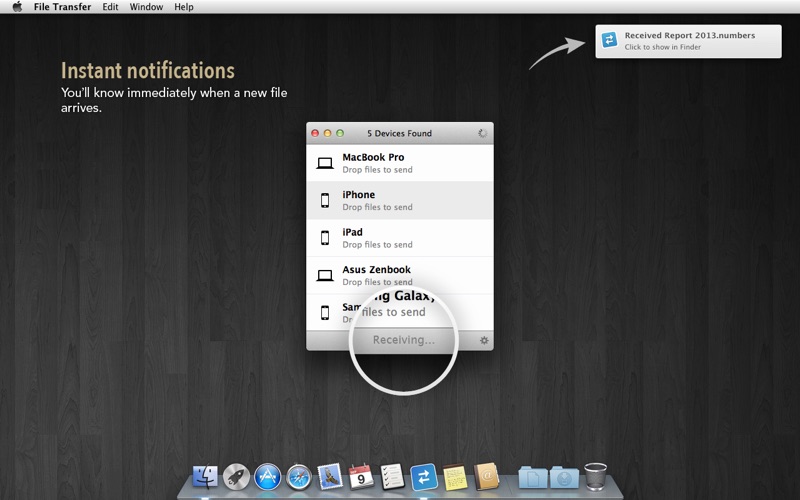Image resolution: width=800 pixels, height=500 pixels.
Task: Open Finder from the Dock
Action: [x=205, y=477]
